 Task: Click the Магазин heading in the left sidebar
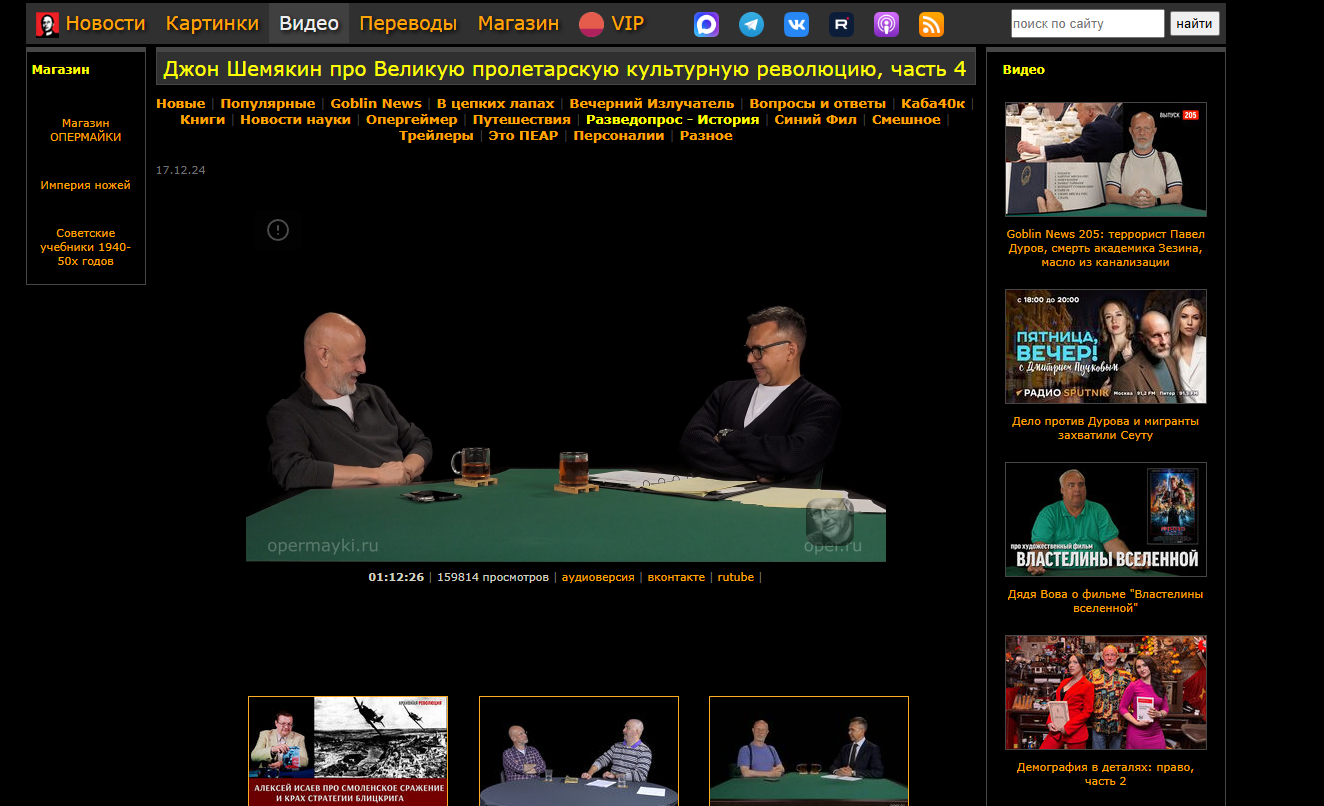(x=61, y=70)
